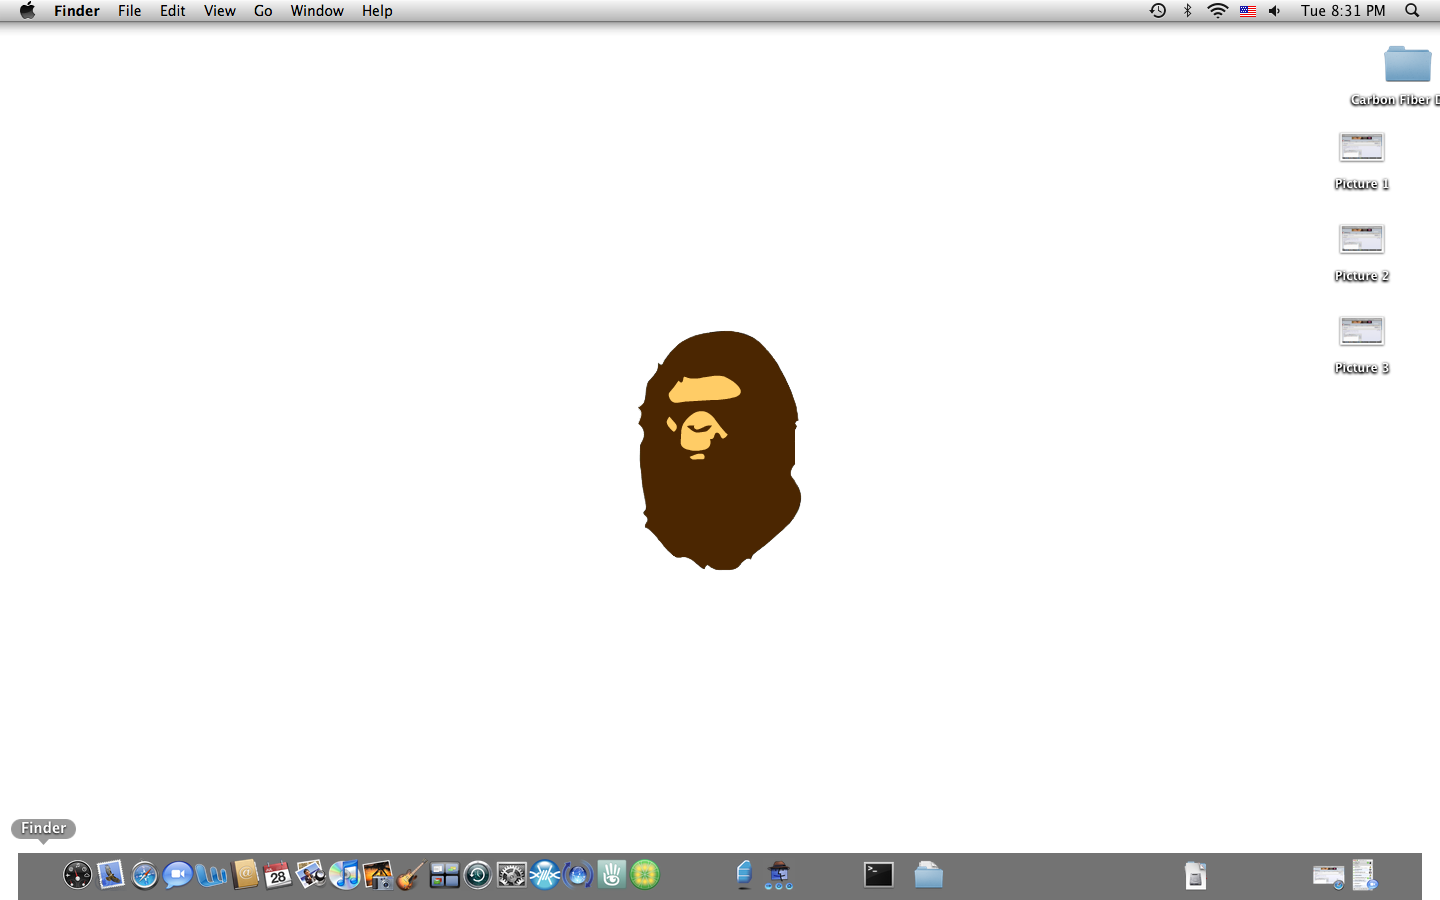Launch the green hand app in dock
The height and width of the screenshot is (900, 1440).
coord(612,875)
